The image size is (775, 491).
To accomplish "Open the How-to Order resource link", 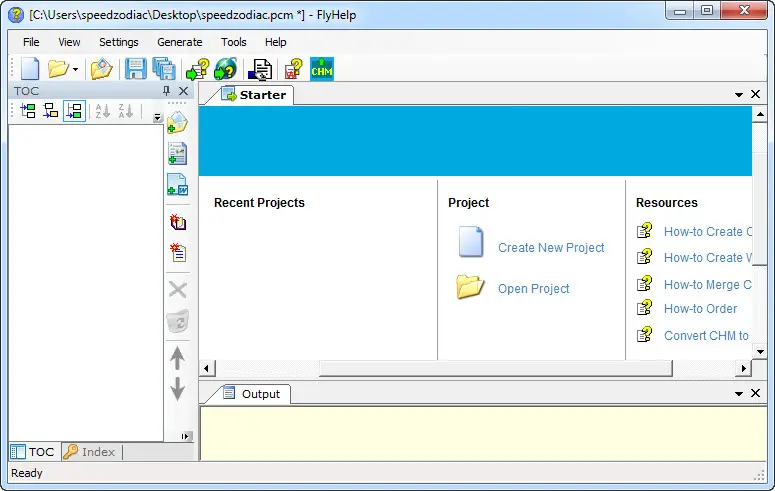I will (x=700, y=309).
